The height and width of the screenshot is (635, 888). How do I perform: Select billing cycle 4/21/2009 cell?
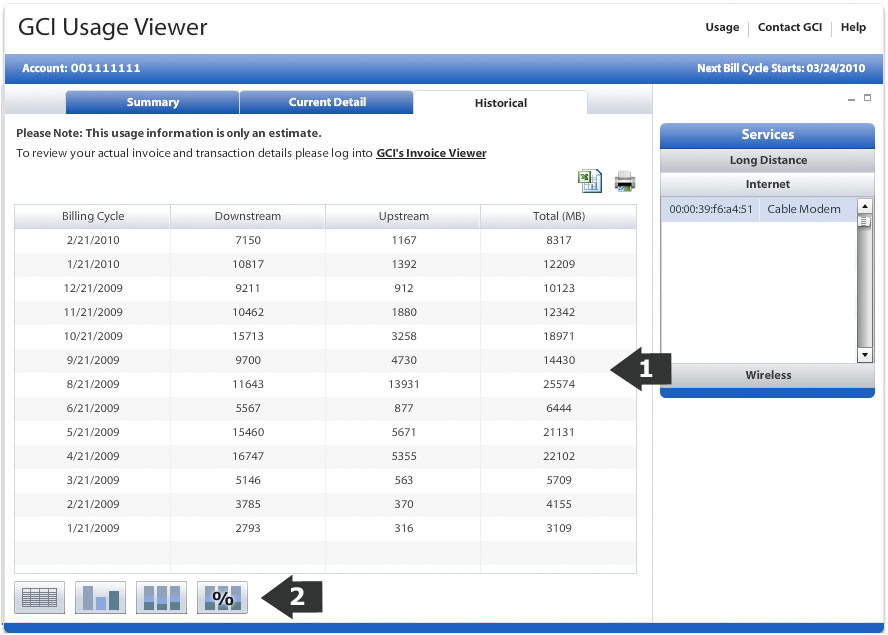tap(92, 456)
